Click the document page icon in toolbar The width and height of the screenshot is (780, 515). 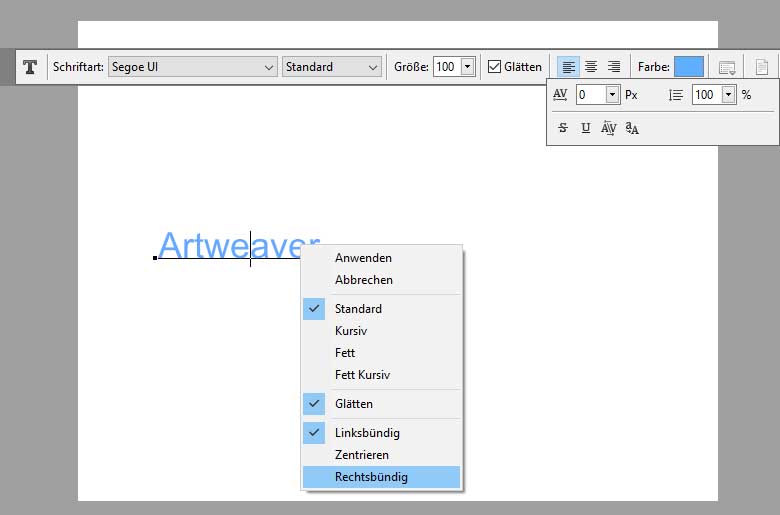tap(762, 67)
